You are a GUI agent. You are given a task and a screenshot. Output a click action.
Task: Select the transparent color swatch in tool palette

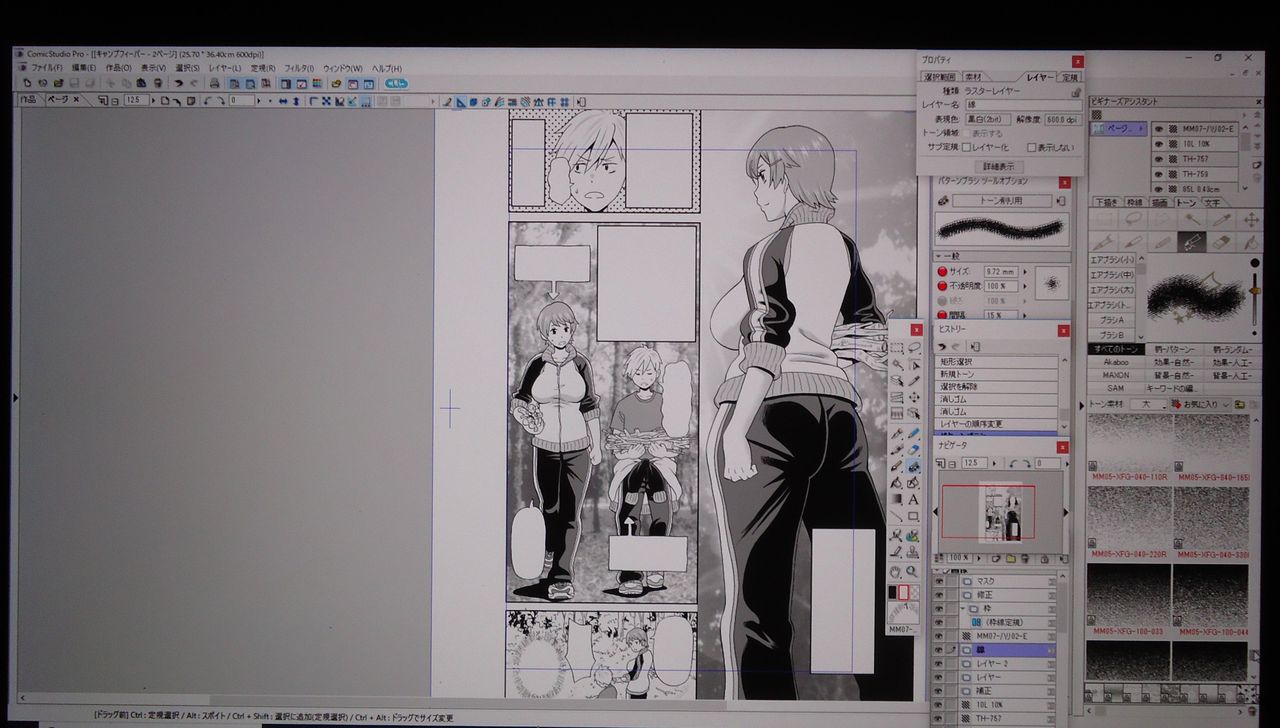[x=914, y=592]
